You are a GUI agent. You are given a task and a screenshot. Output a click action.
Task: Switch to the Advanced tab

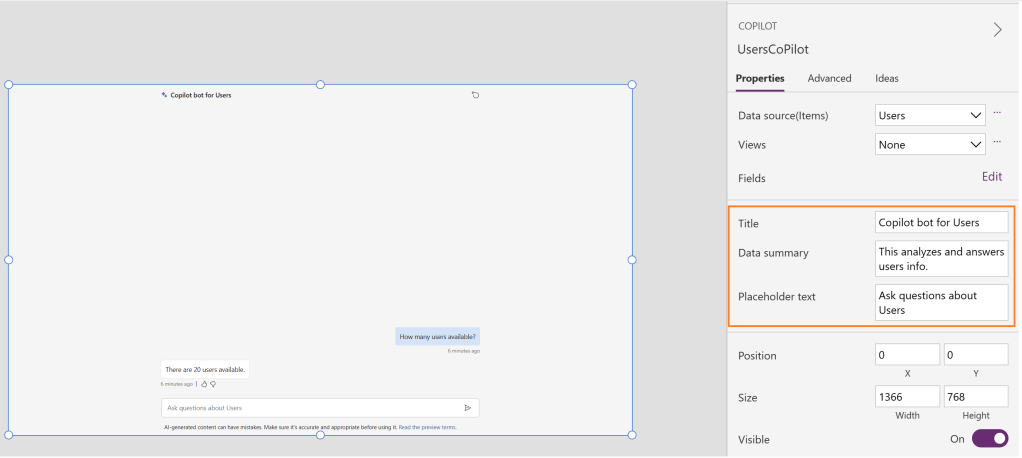(x=829, y=78)
